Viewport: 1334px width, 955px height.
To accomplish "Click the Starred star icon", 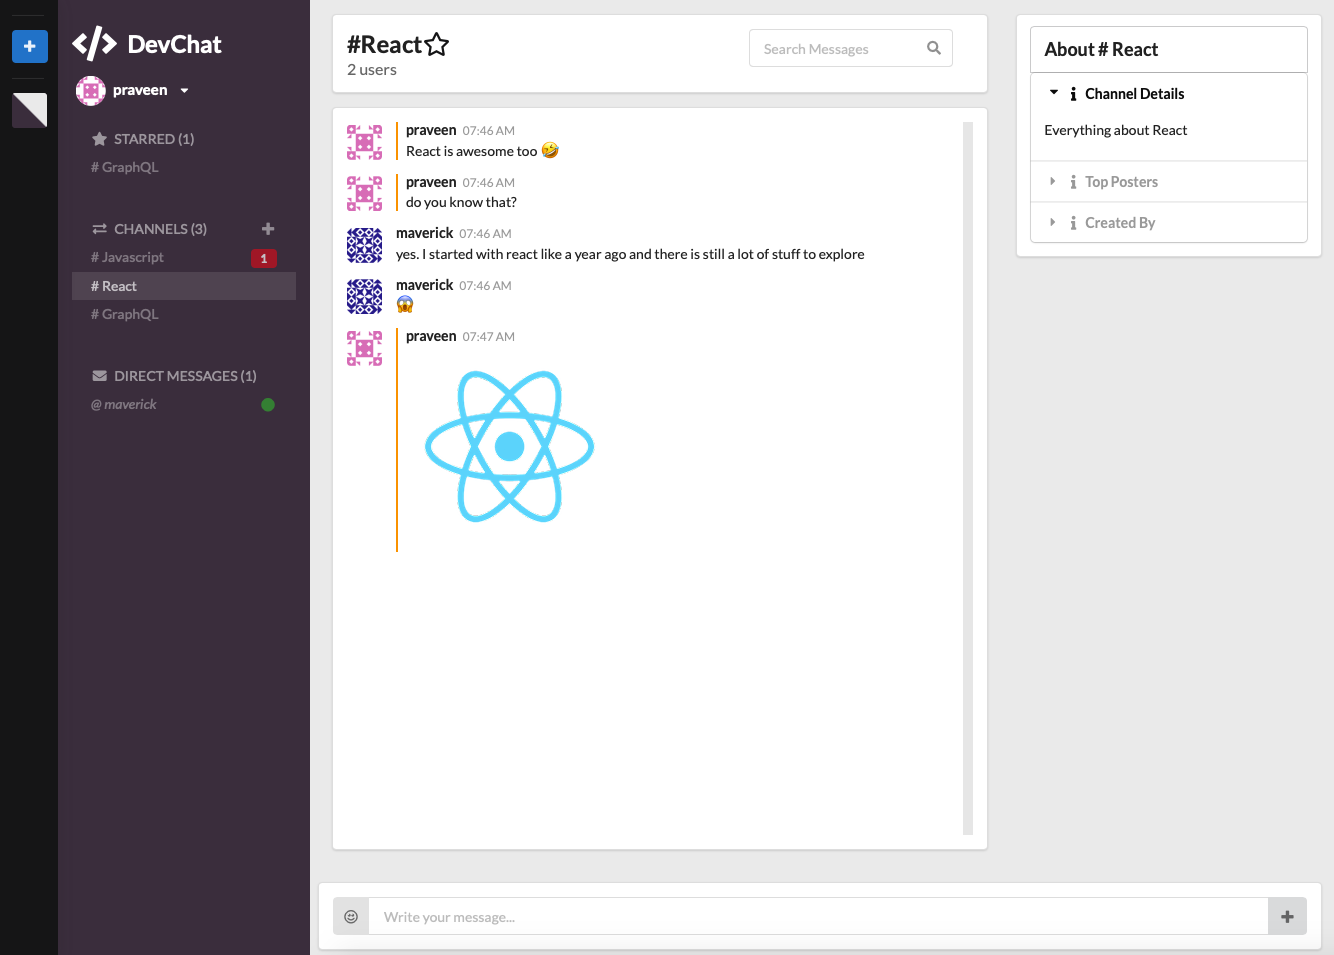I will coord(99,139).
